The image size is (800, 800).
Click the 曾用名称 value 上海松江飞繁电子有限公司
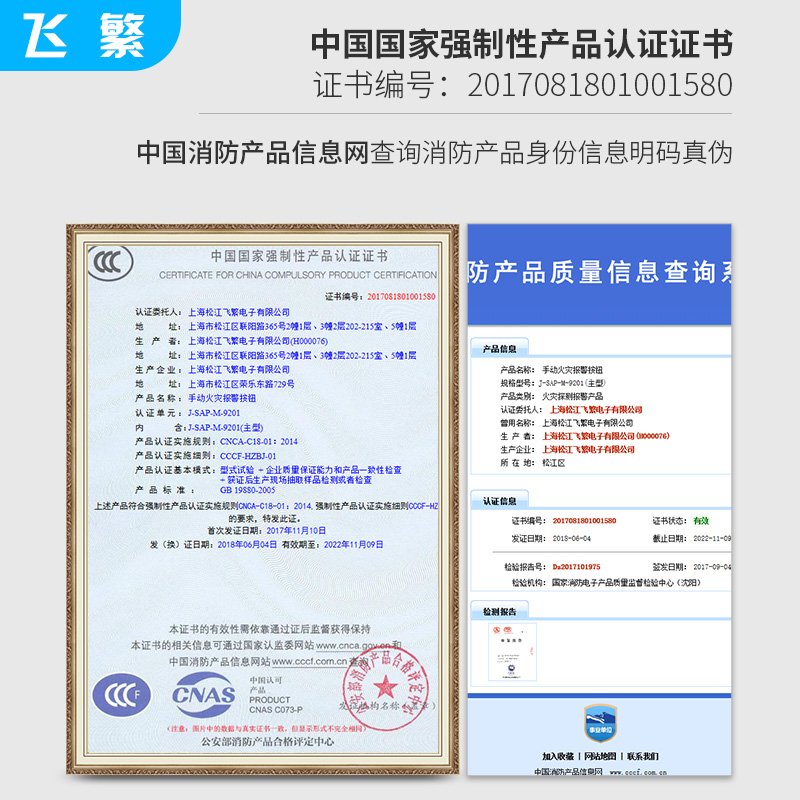[587, 423]
